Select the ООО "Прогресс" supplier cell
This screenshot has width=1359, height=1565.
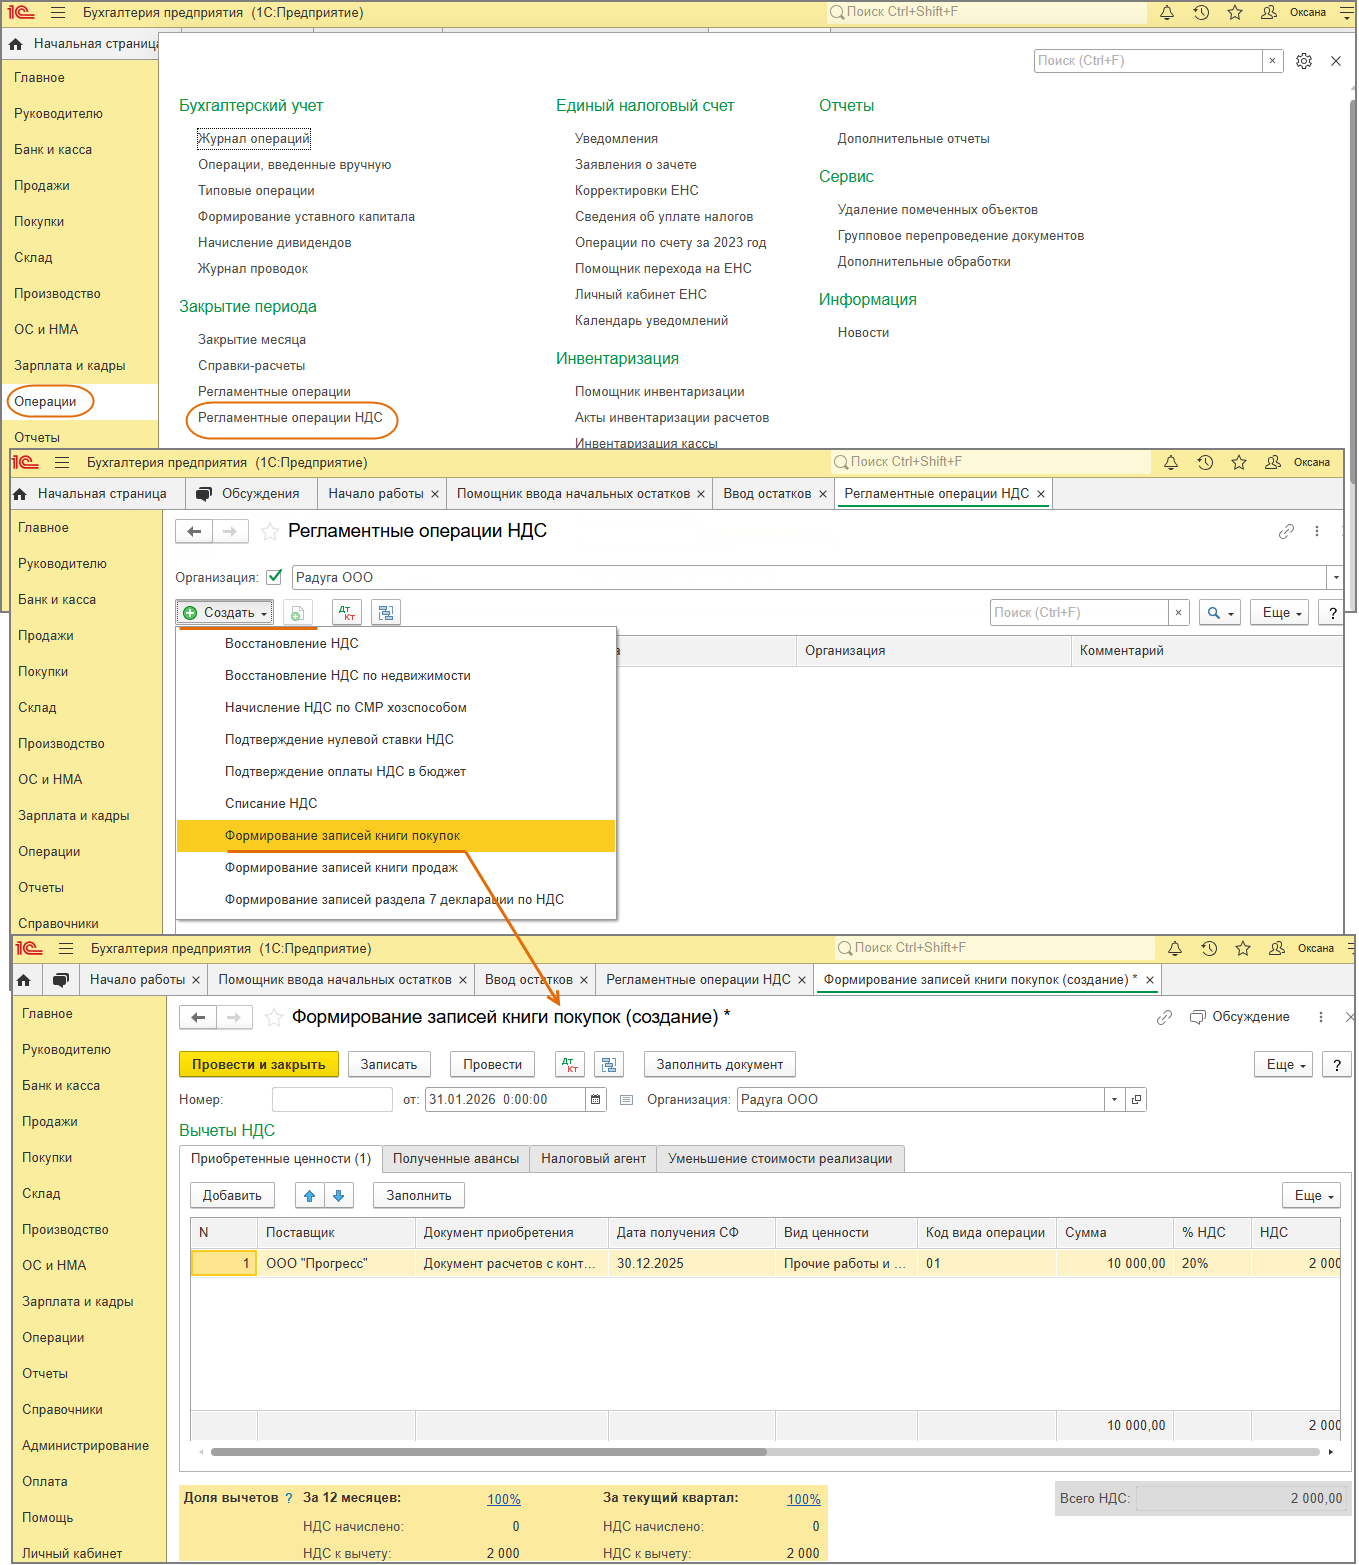point(337,1264)
